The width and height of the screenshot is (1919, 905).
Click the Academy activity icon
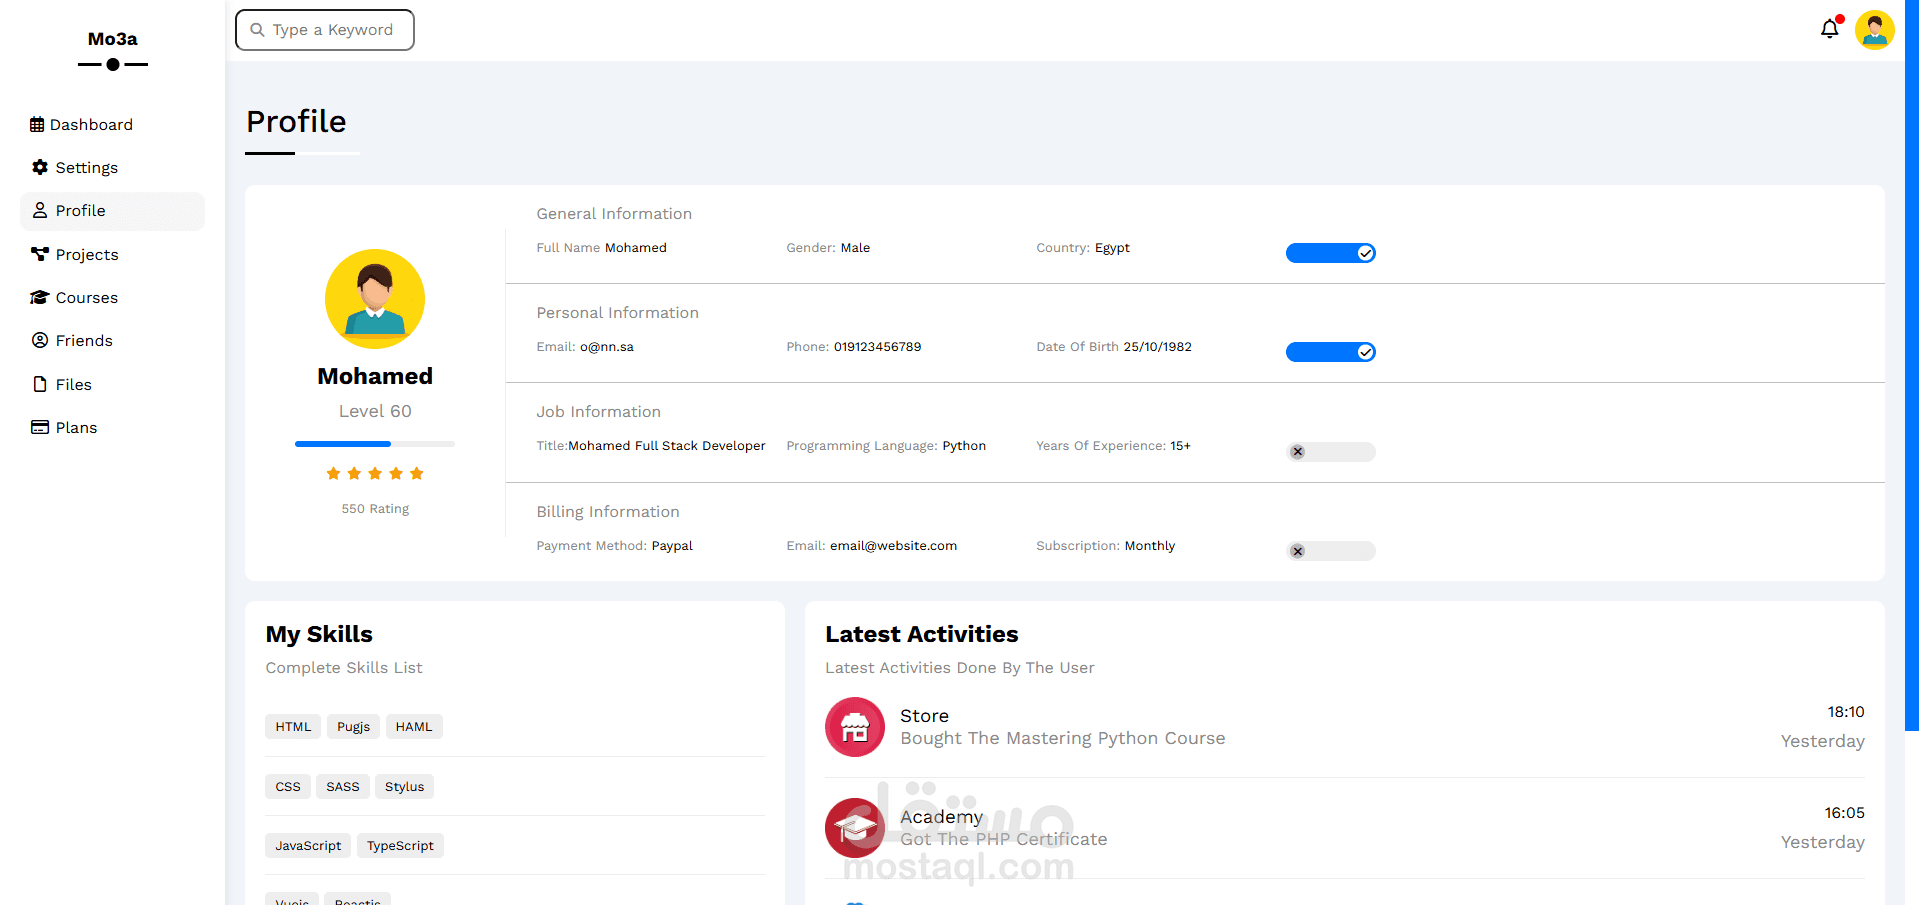pos(855,828)
